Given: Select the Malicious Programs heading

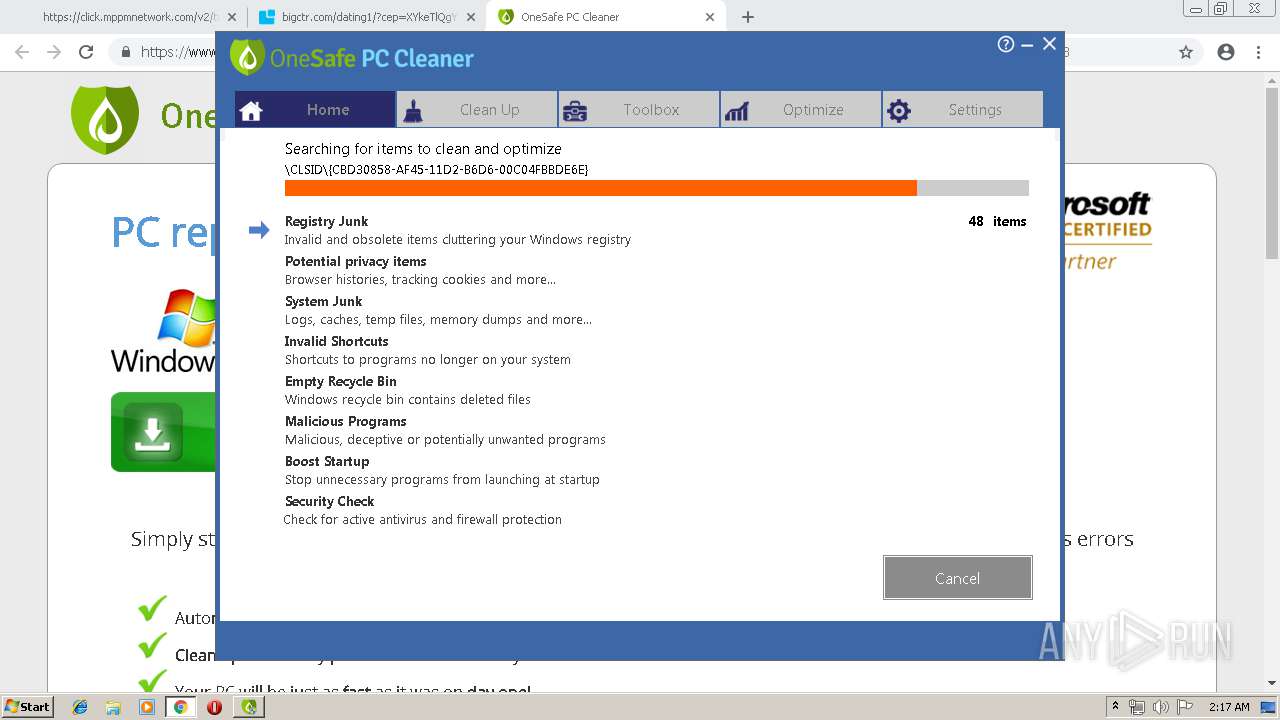Looking at the screenshot, I should click(345, 421).
